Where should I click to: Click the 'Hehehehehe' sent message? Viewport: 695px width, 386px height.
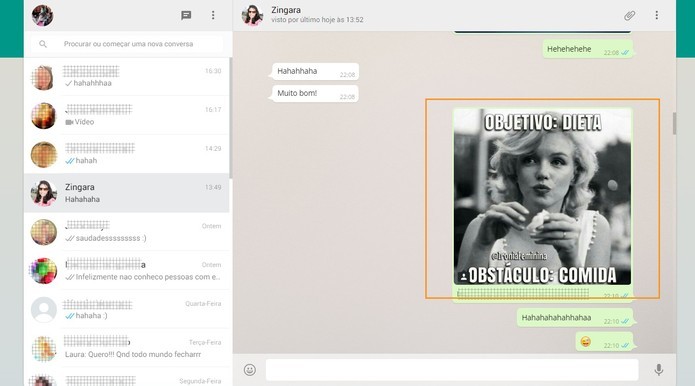[588, 49]
